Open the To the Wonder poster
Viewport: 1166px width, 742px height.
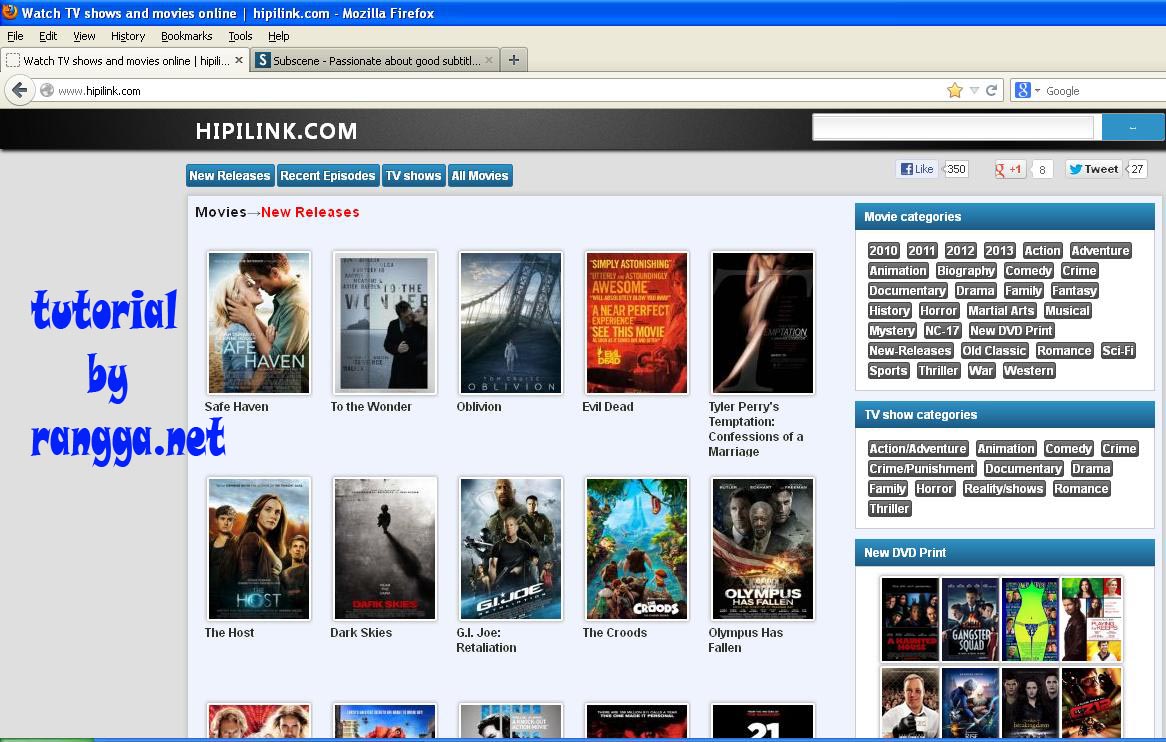point(384,323)
